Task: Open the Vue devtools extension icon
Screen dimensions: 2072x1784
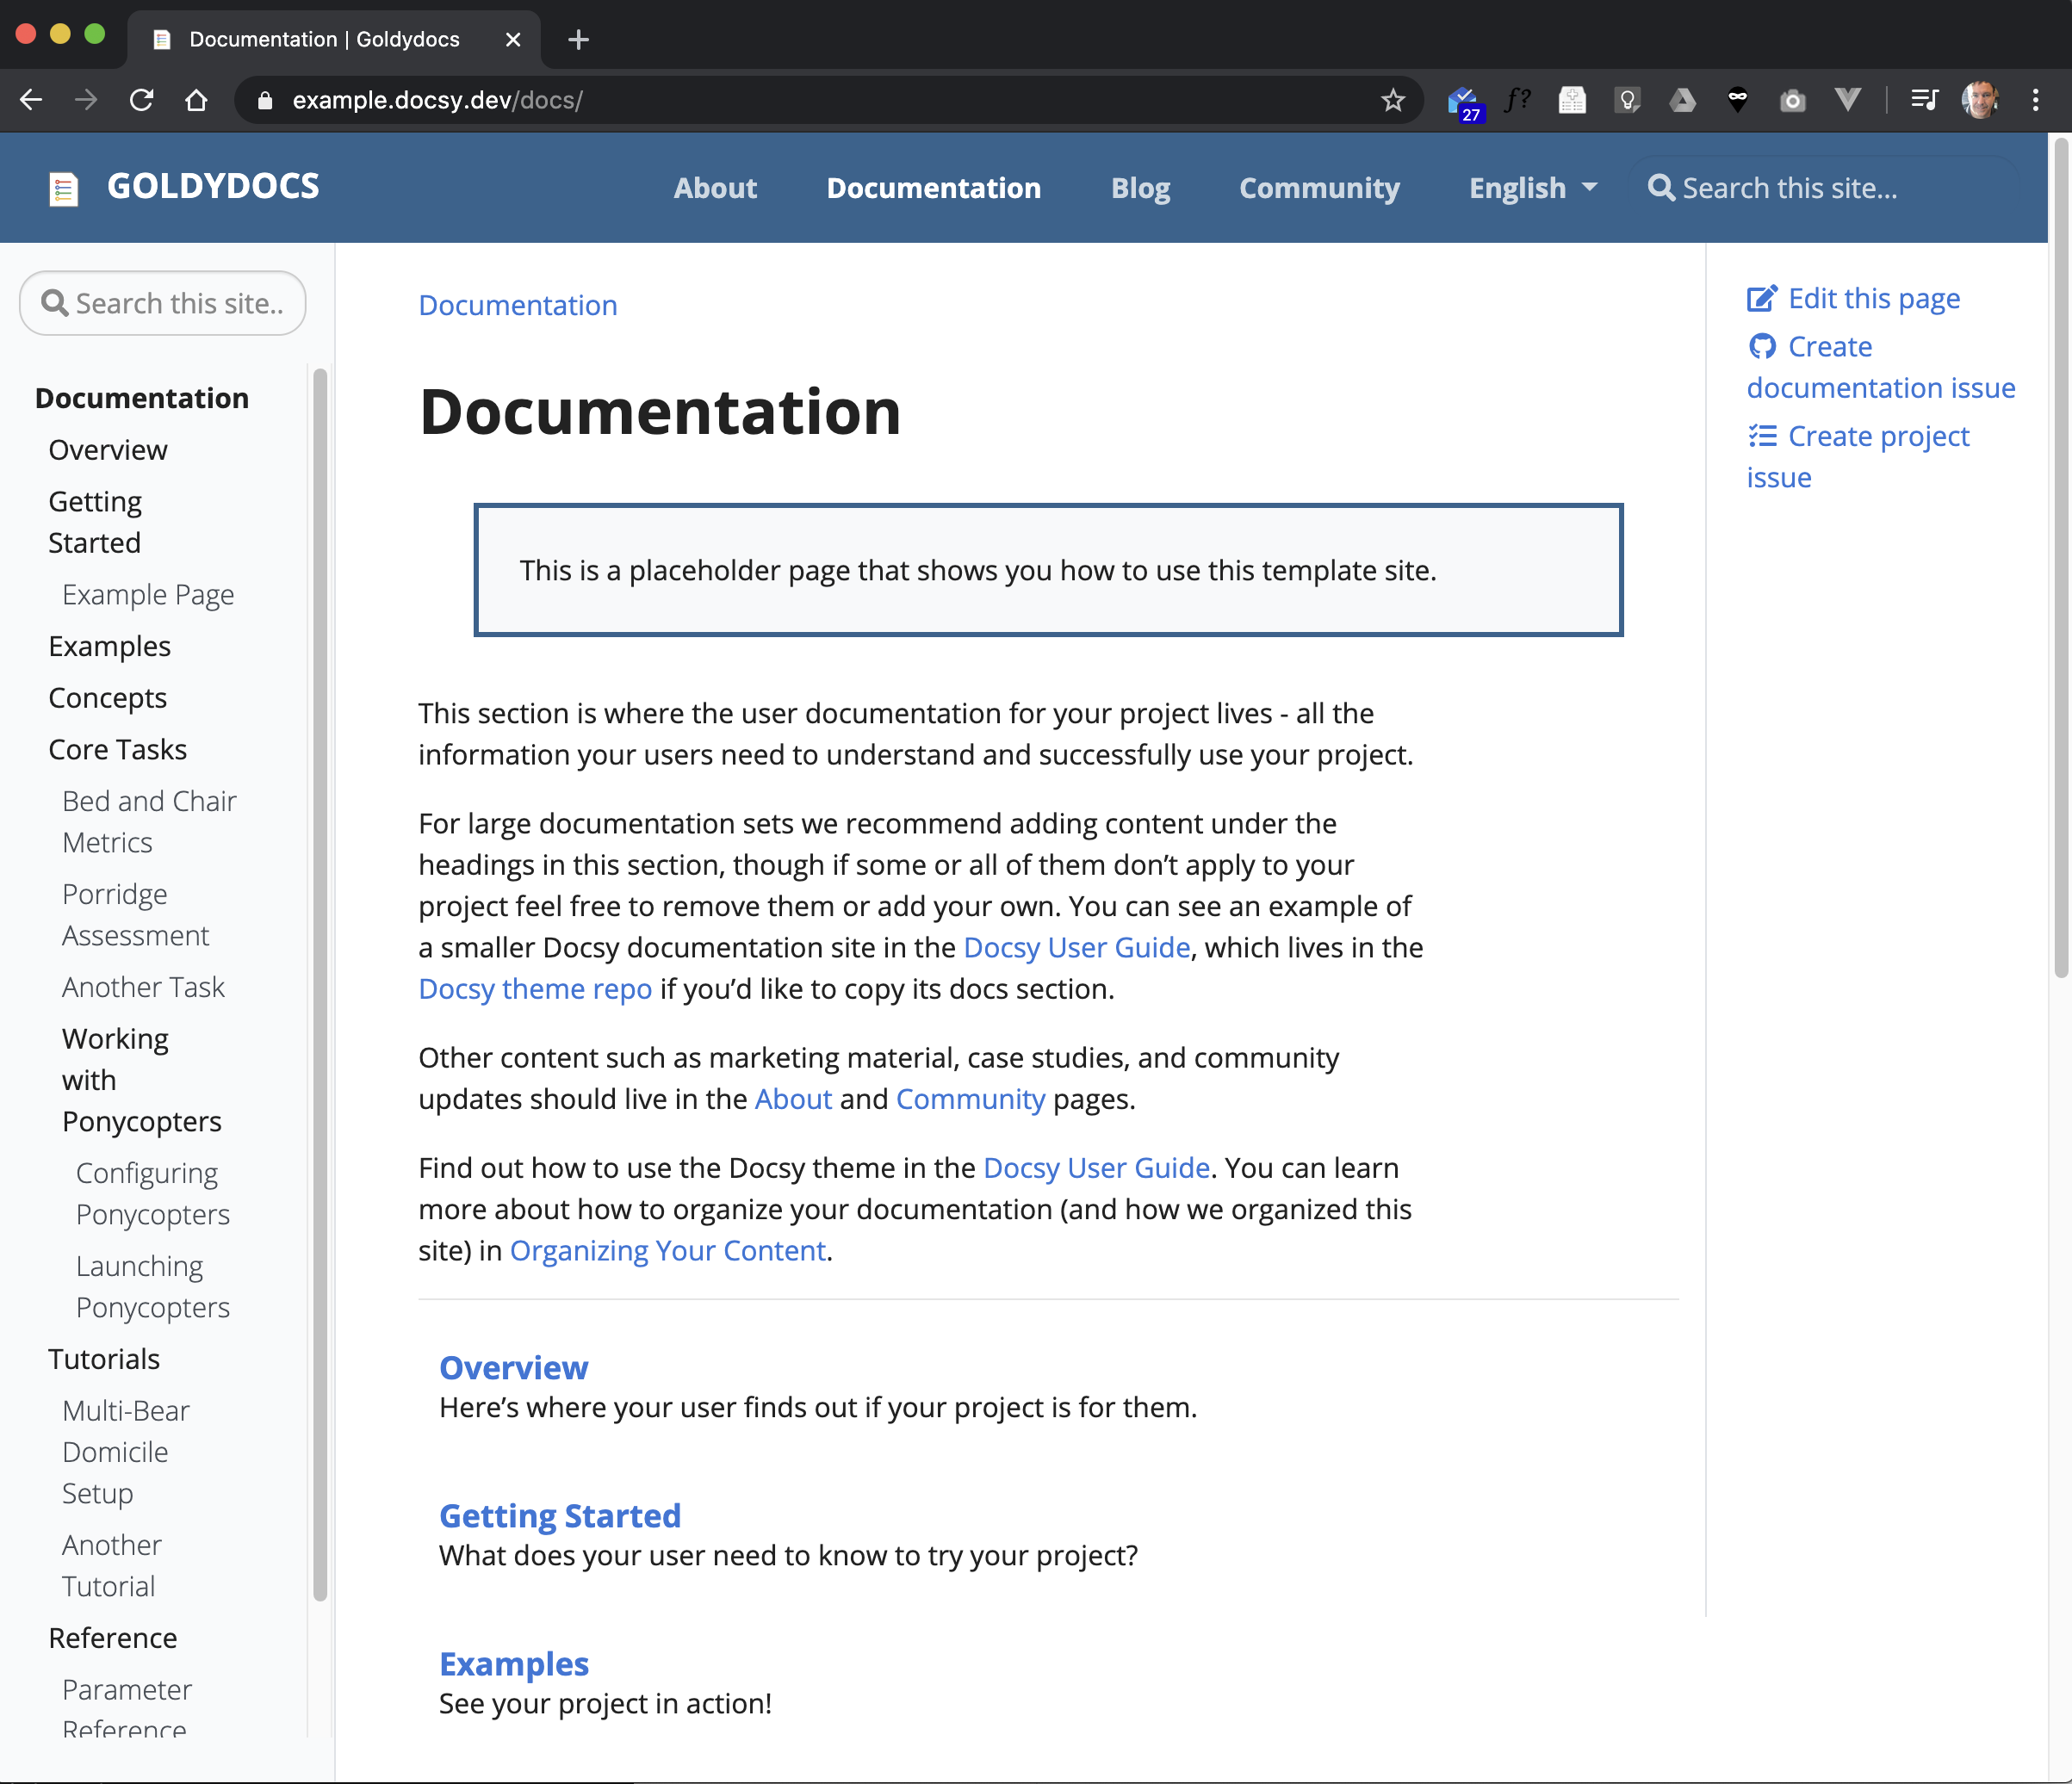Action: coord(1848,100)
